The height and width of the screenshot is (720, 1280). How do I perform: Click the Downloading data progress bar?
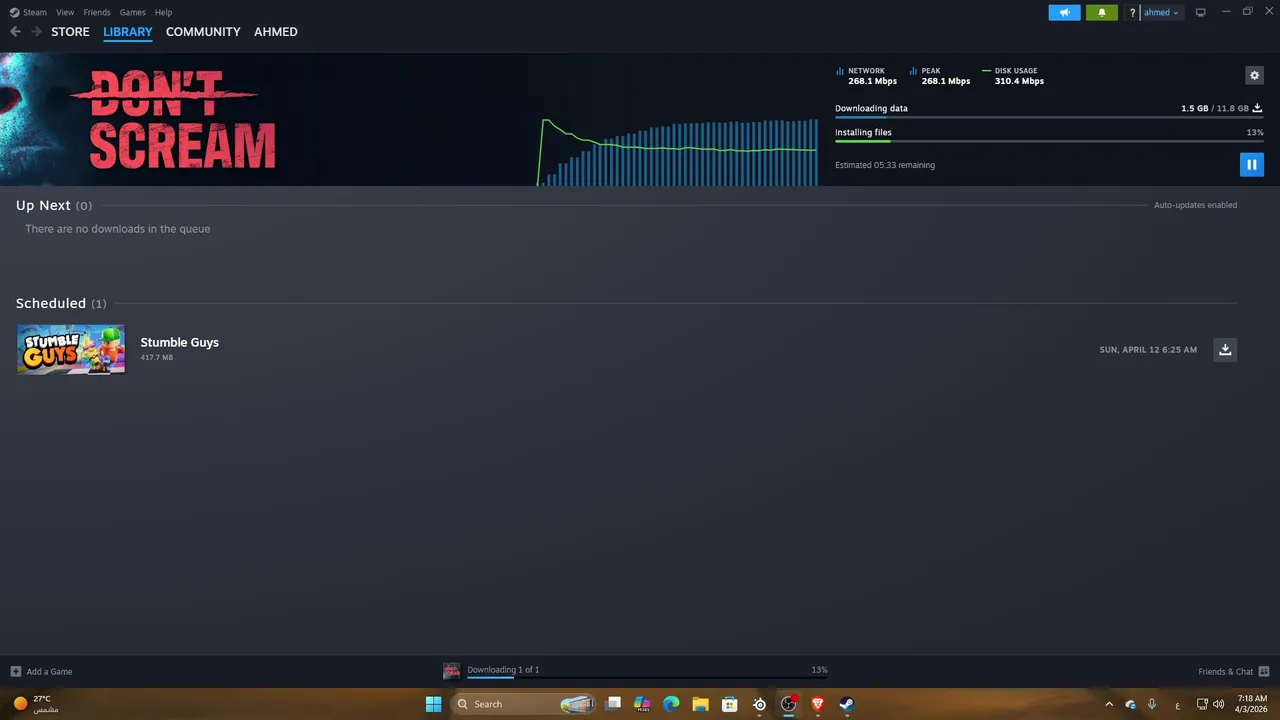[1049, 118]
